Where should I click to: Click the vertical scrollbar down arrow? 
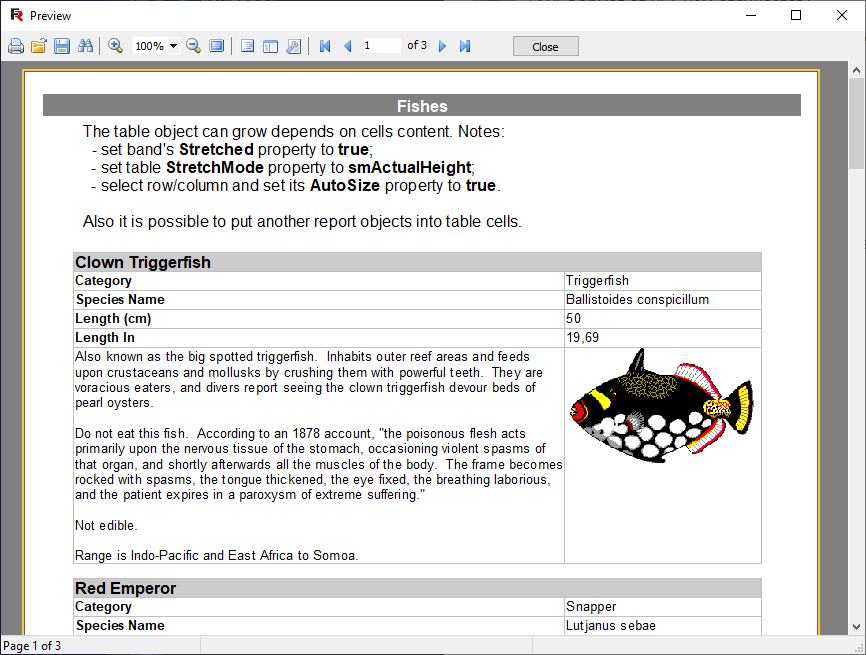856,626
